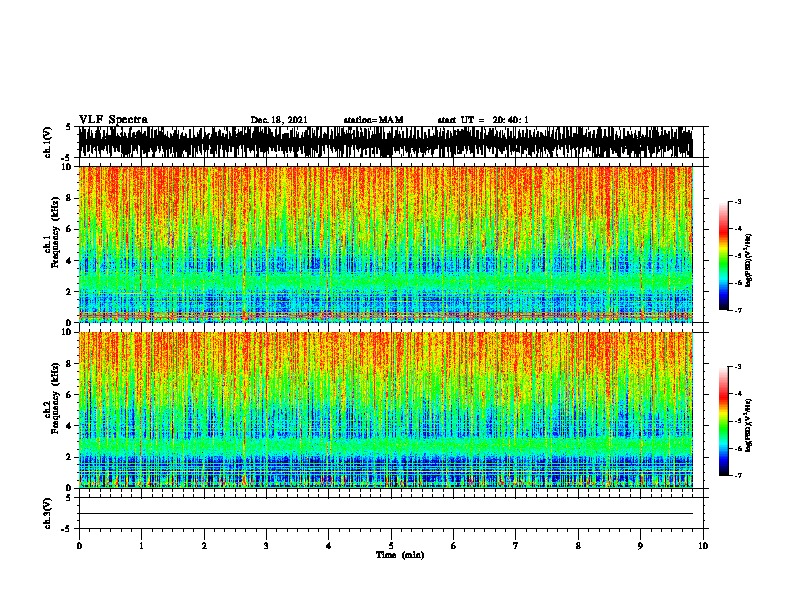Click the "-3" label on ch.1 color scale
The image size is (792, 612).
738,201
